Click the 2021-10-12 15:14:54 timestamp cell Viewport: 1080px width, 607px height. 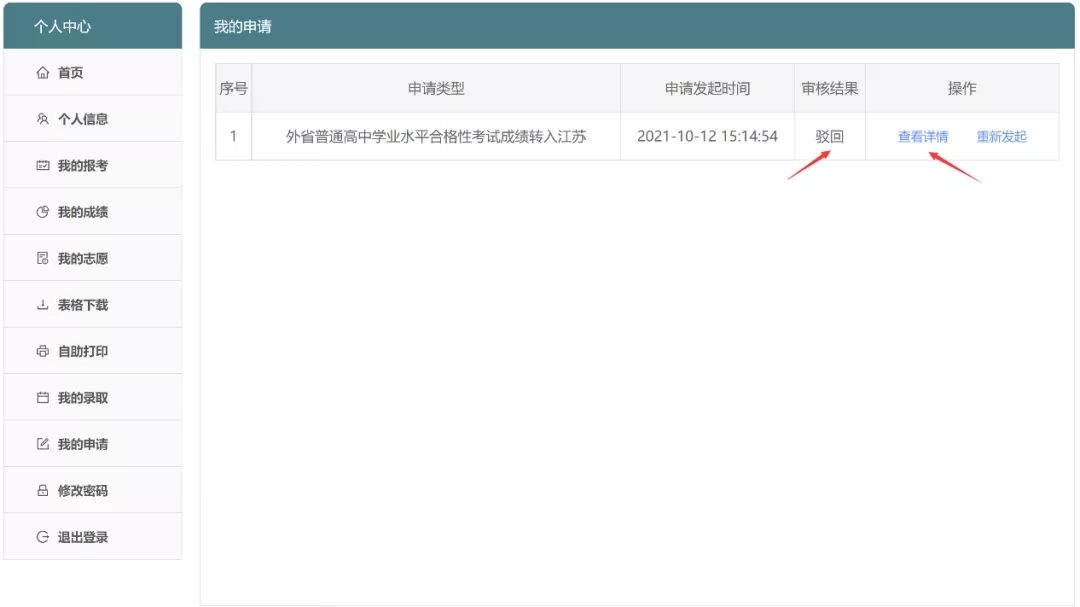tap(707, 137)
